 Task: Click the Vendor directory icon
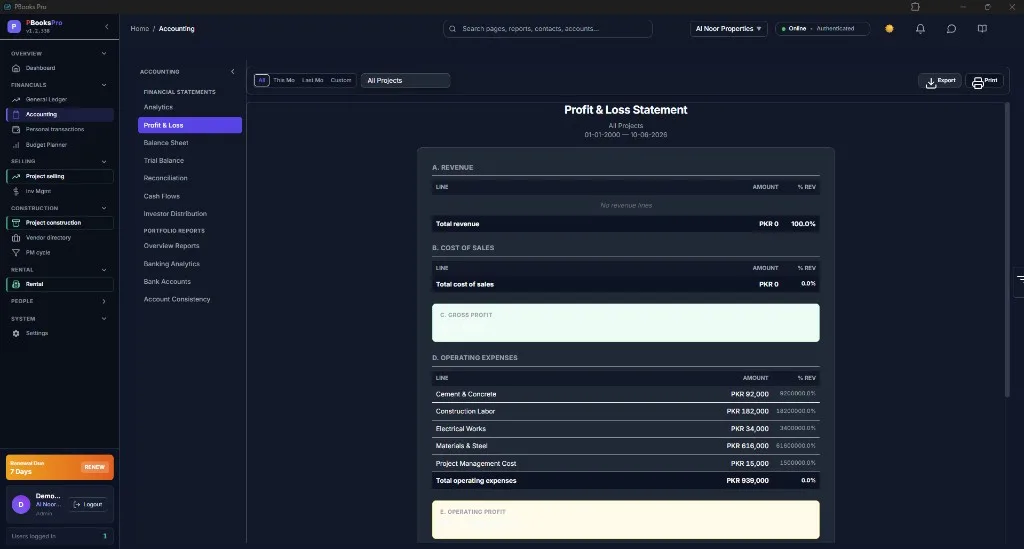16,238
